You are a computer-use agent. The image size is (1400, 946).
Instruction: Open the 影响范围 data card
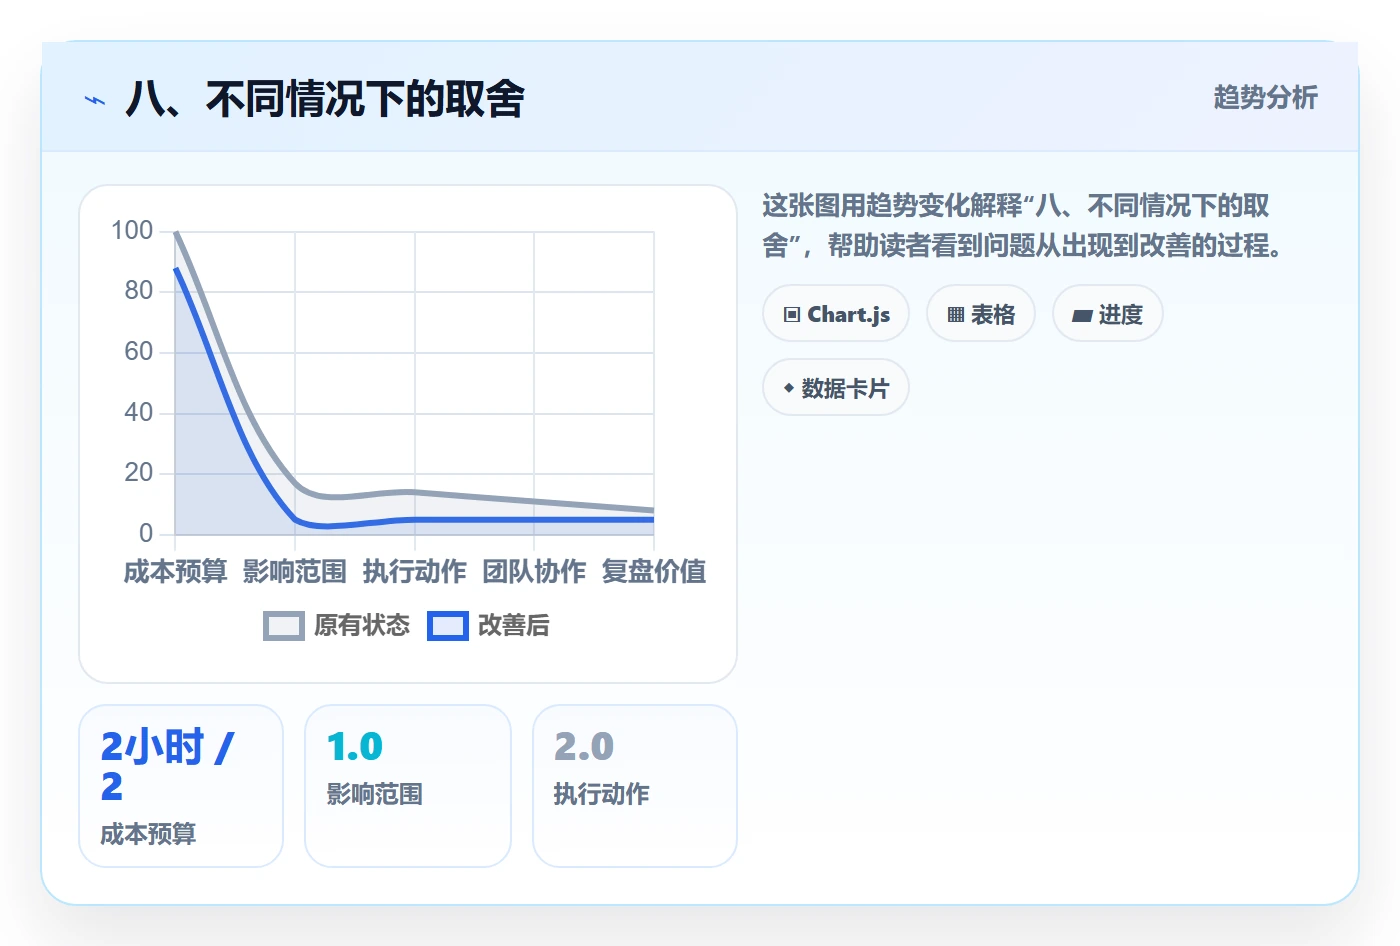pos(408,786)
